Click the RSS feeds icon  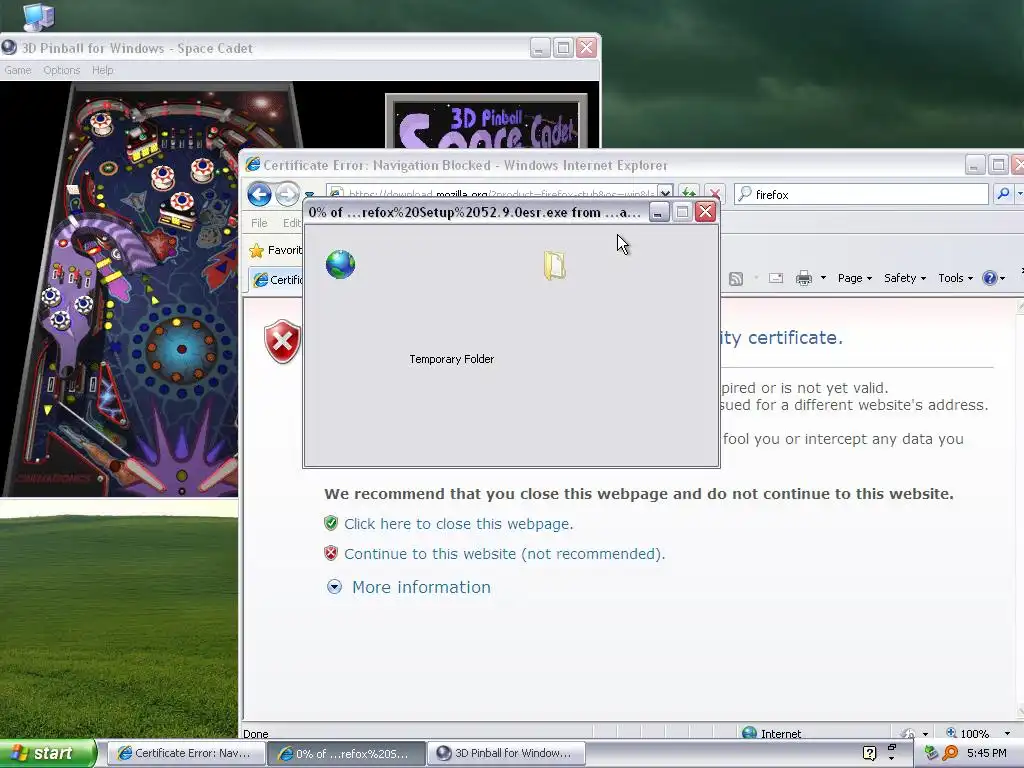[736, 278]
